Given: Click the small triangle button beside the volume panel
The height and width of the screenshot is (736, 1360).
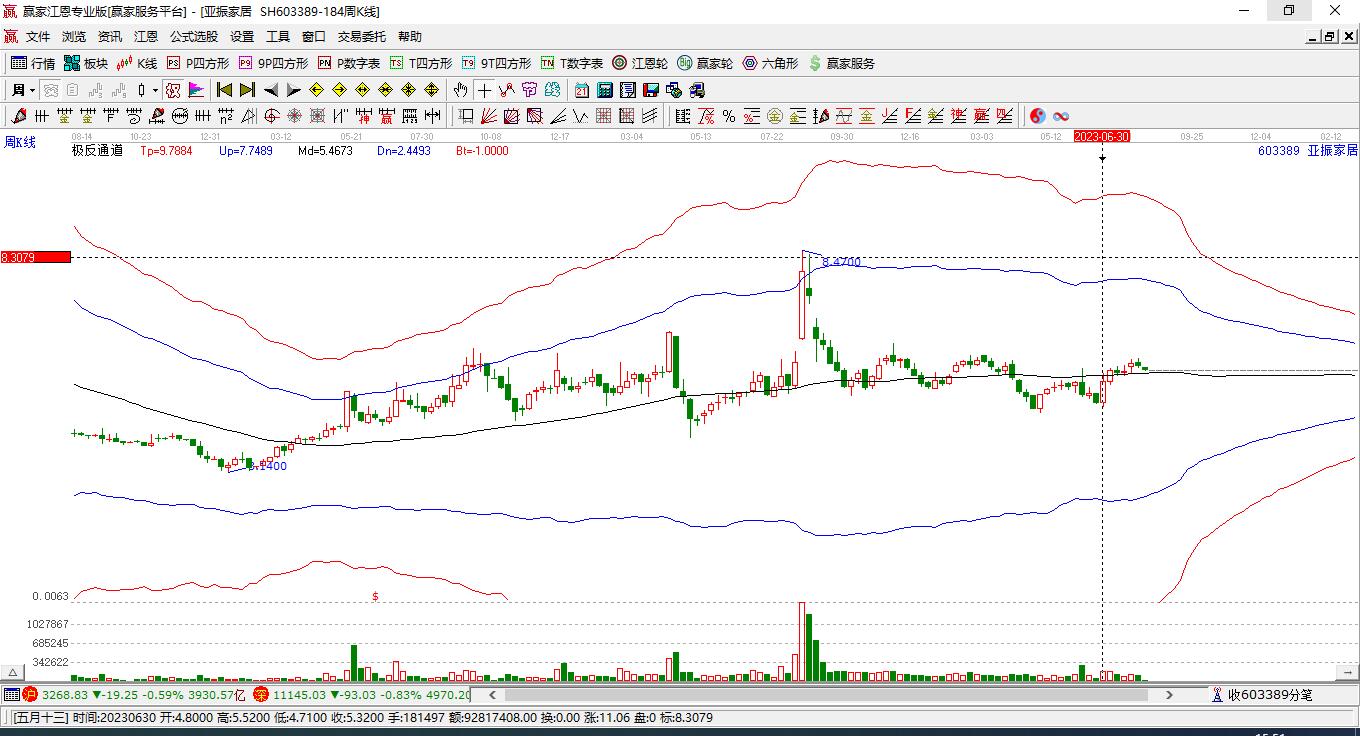Looking at the screenshot, I should tap(13, 673).
